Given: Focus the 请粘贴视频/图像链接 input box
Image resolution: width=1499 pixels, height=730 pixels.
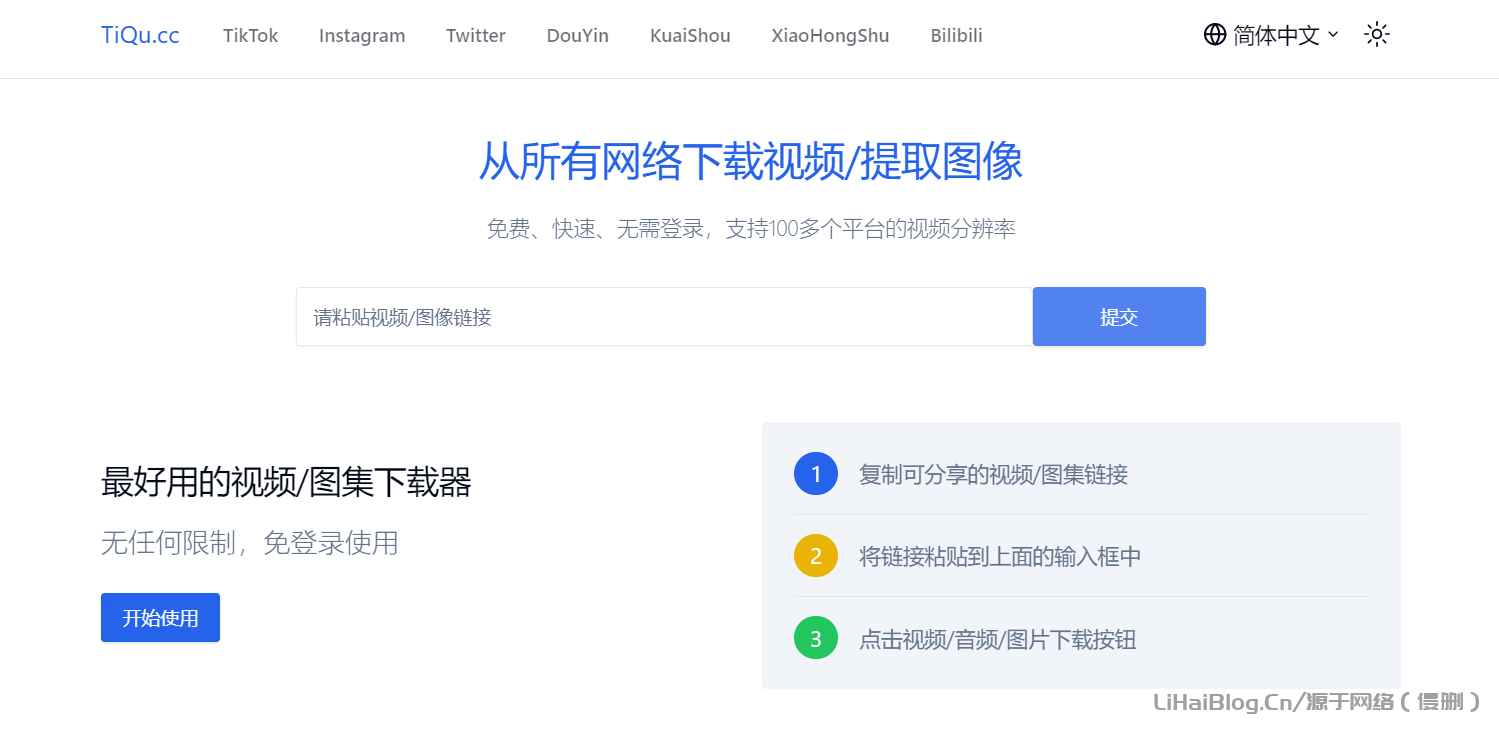Looking at the screenshot, I should click(x=664, y=317).
